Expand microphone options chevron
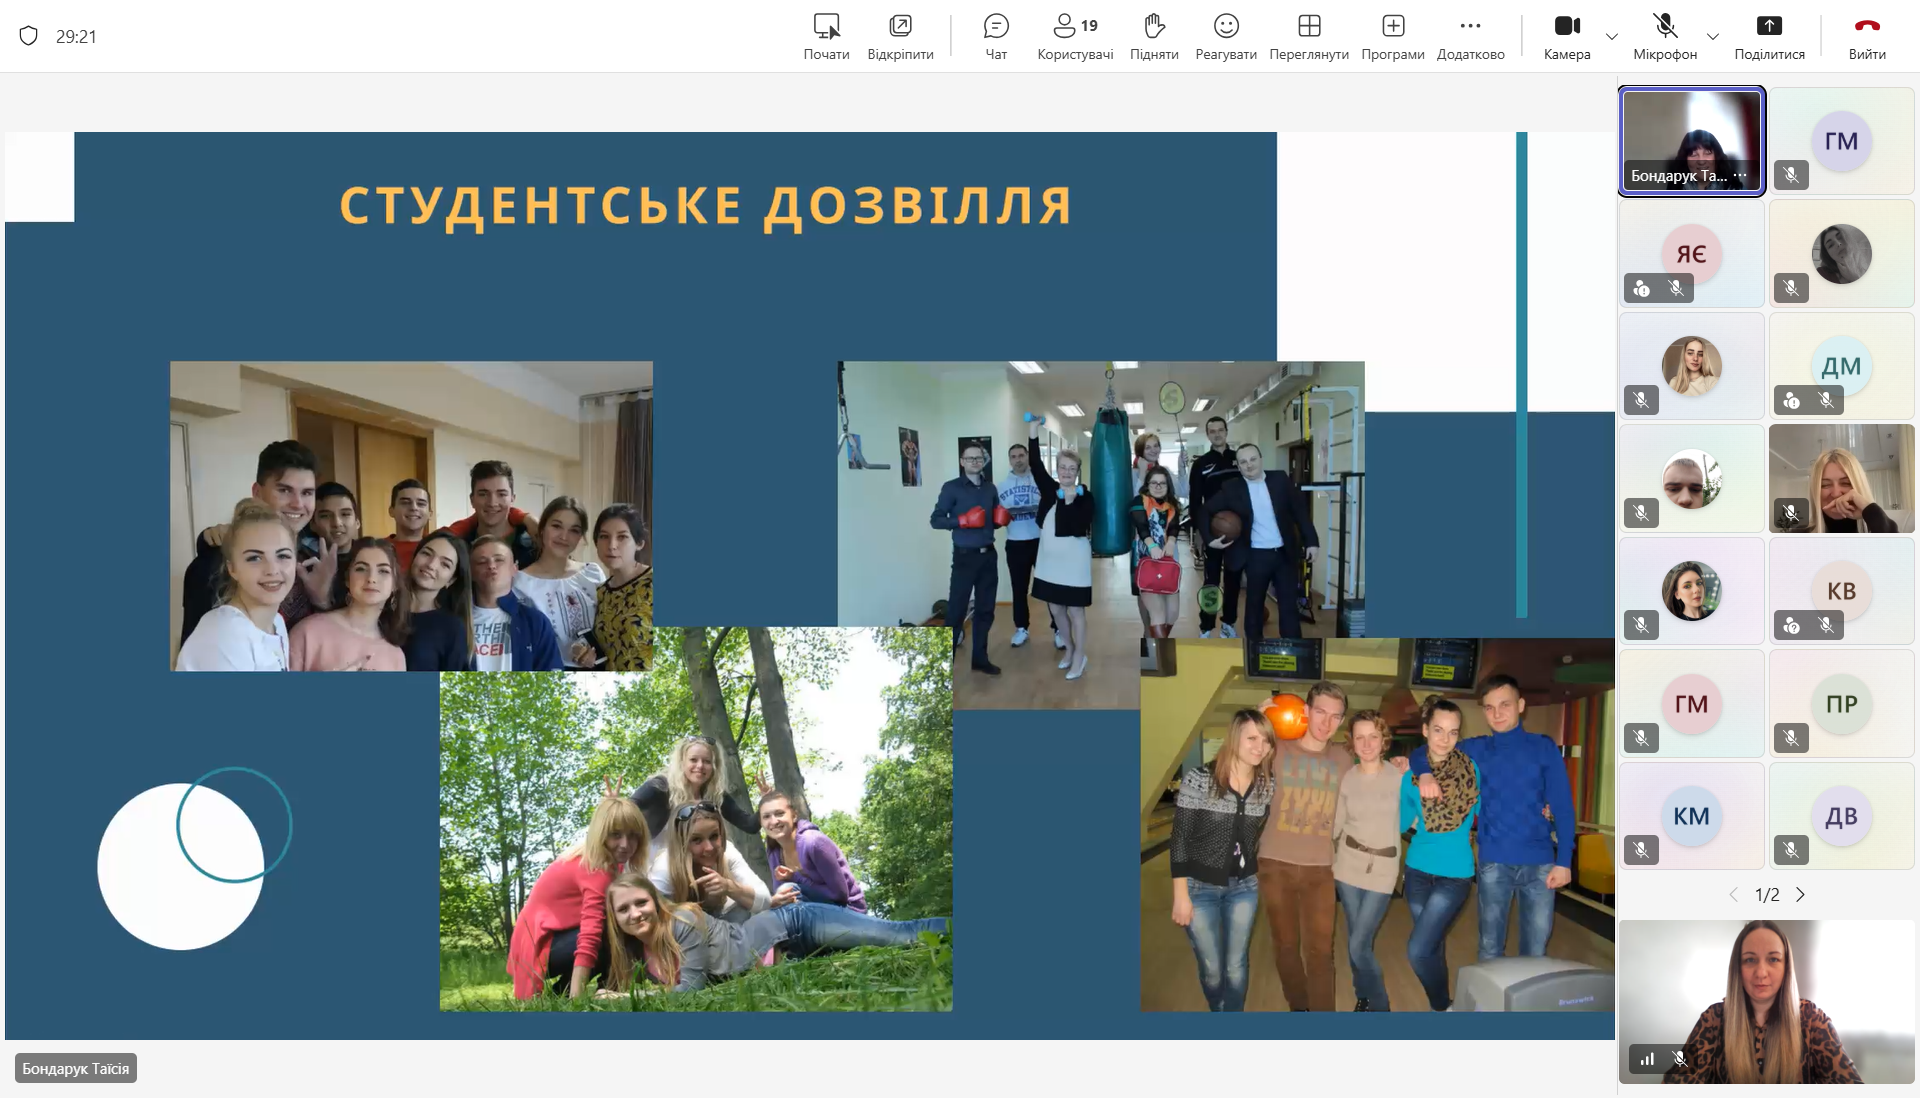The height and width of the screenshot is (1098, 1920). 1713,37
